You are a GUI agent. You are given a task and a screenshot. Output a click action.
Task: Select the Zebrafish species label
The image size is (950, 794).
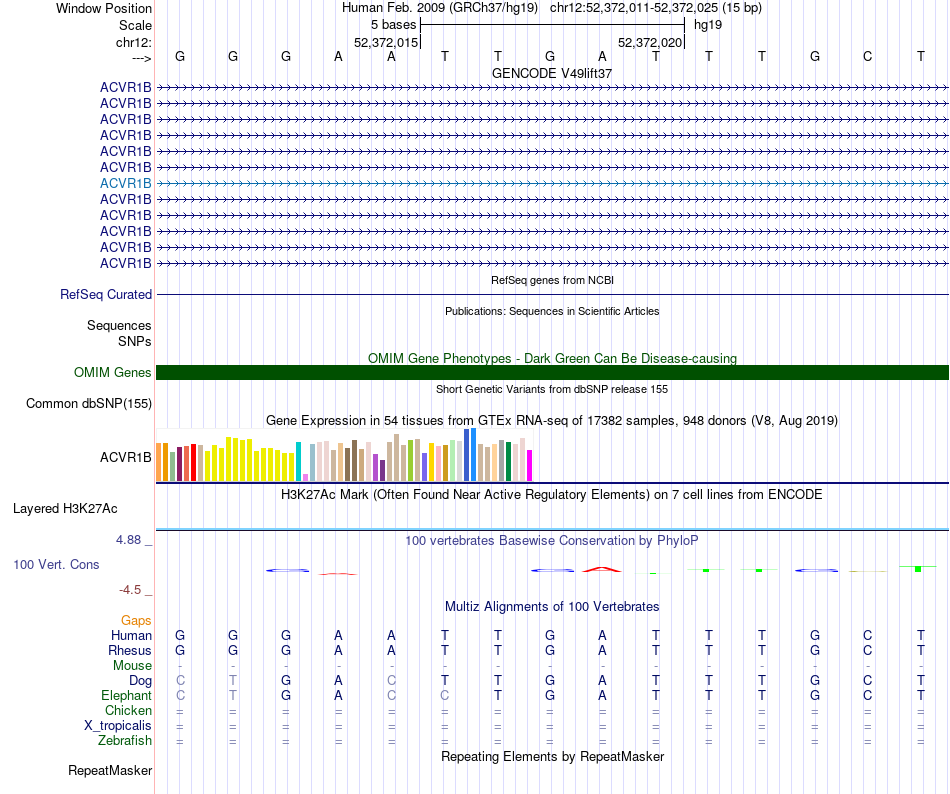(125, 741)
